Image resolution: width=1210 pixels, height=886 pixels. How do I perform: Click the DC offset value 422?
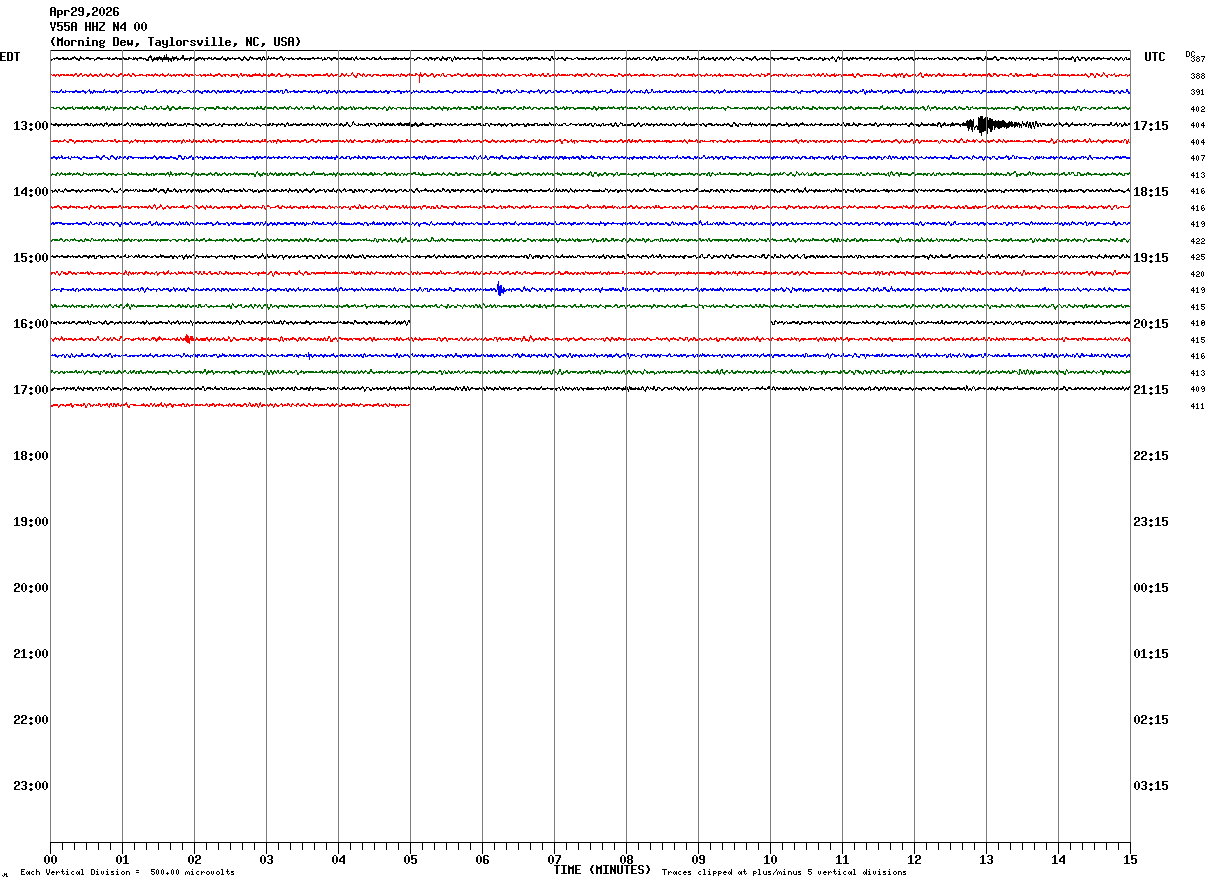(x=1198, y=241)
